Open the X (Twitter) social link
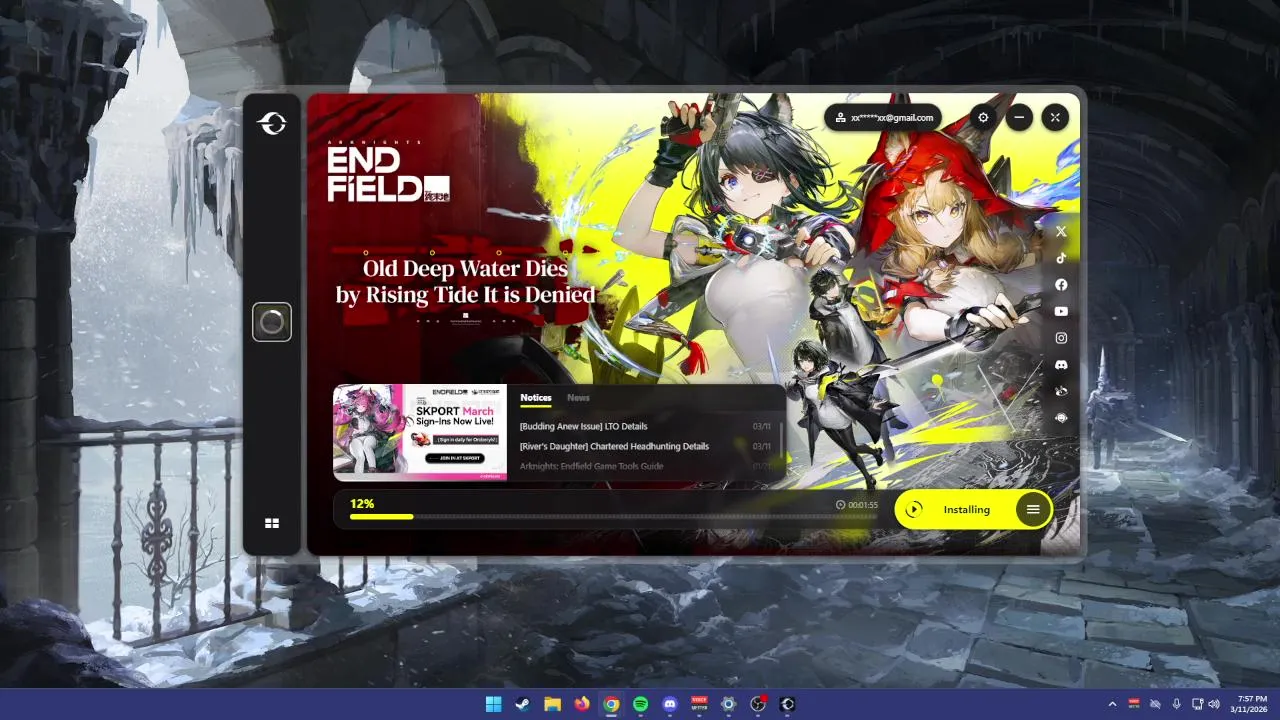Image resolution: width=1280 pixels, height=720 pixels. point(1061,231)
